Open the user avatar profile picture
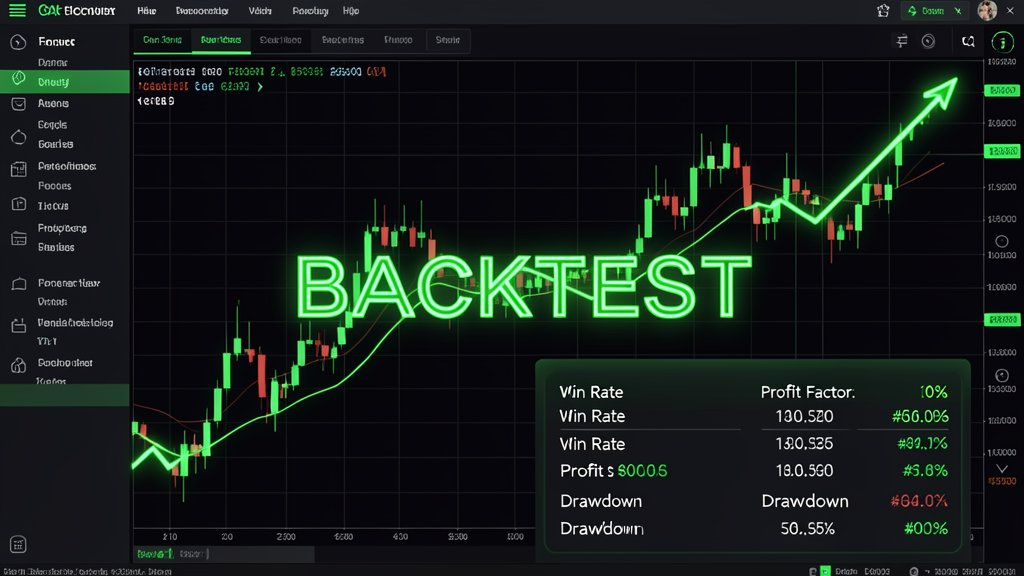Screen dimensions: 1024x576 click(987, 10)
